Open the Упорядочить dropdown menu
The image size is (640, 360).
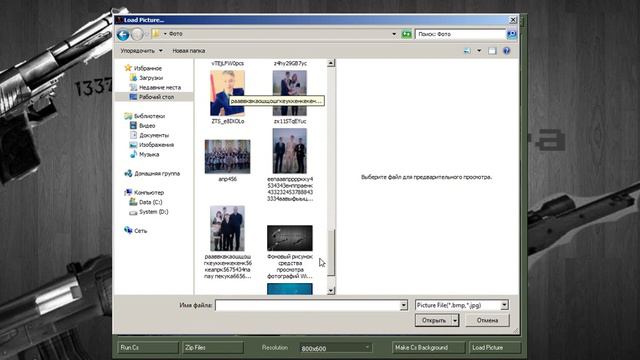(x=142, y=51)
